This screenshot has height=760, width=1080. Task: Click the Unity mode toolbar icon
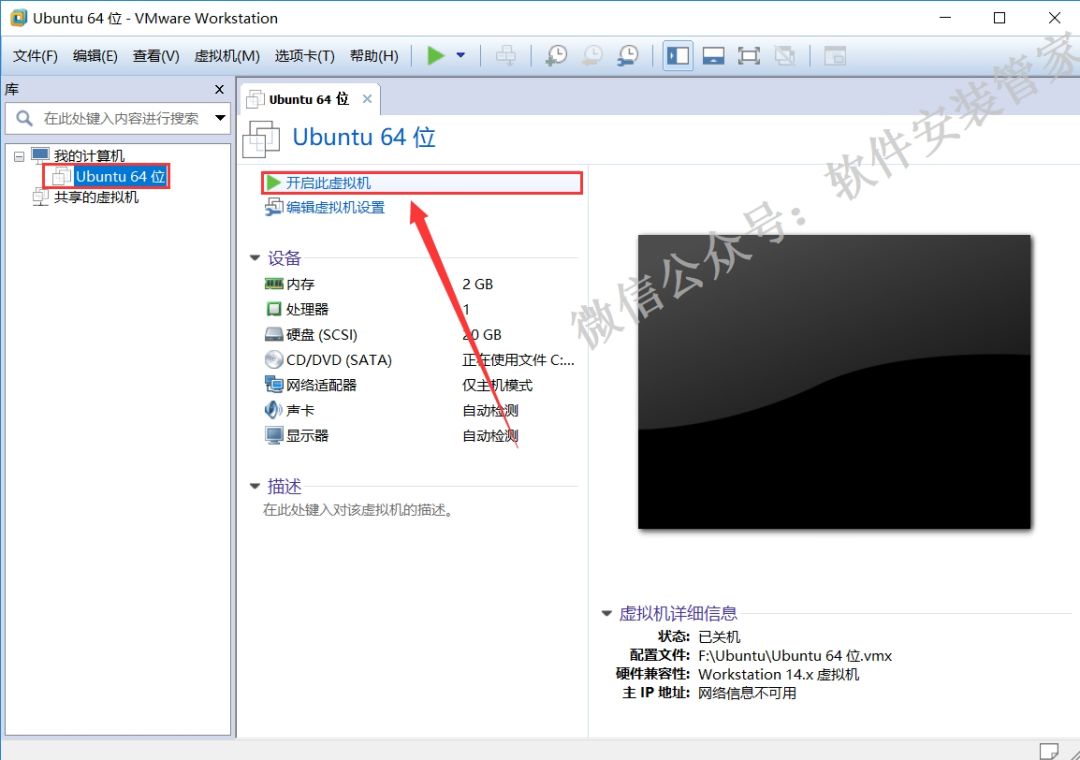pyautogui.click(x=785, y=56)
